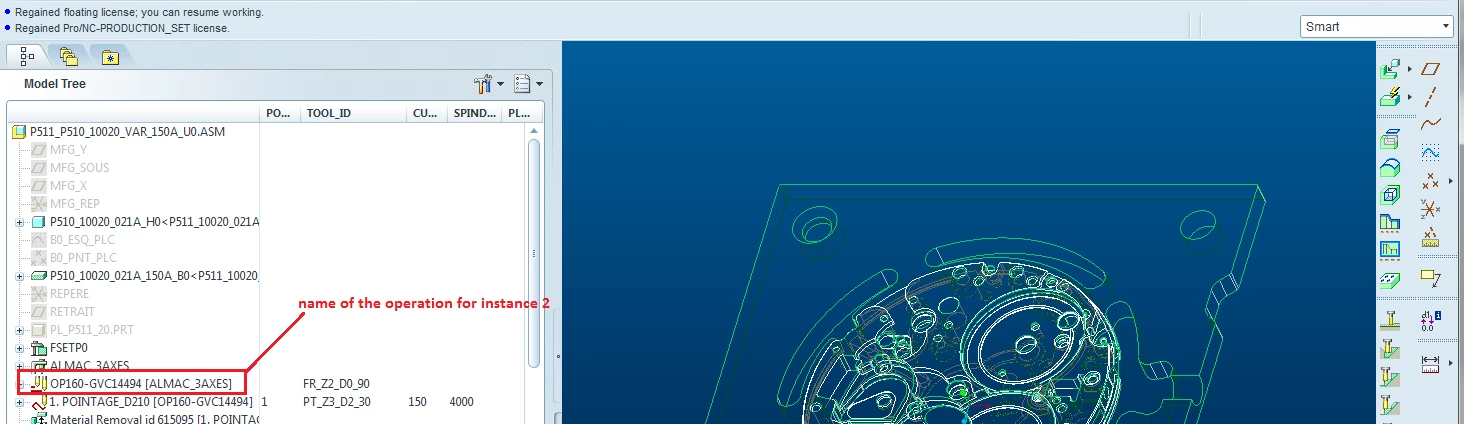
Task: Click the yellow ruler-with-points icon
Action: pyautogui.click(x=1430, y=237)
